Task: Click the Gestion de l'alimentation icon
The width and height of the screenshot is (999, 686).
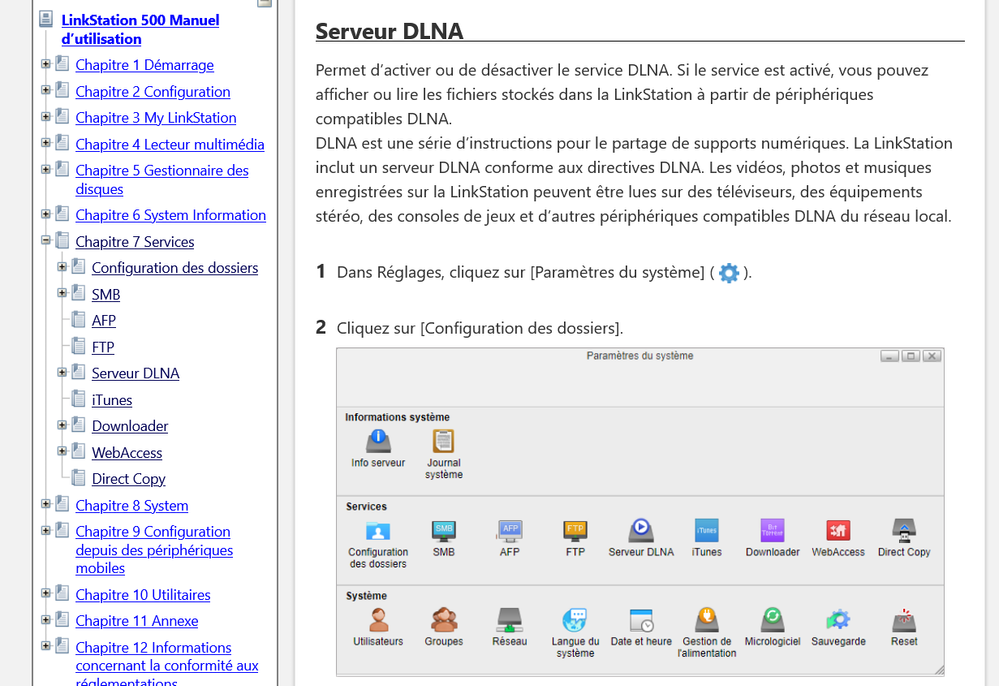Action: 707,620
